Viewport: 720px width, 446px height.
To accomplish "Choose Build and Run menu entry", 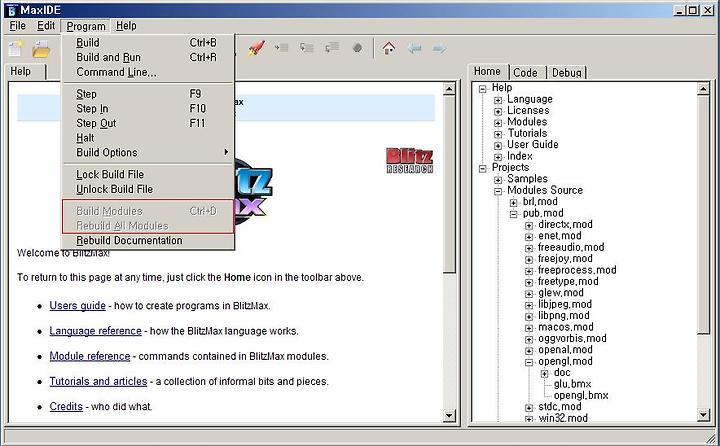I will (148, 57).
